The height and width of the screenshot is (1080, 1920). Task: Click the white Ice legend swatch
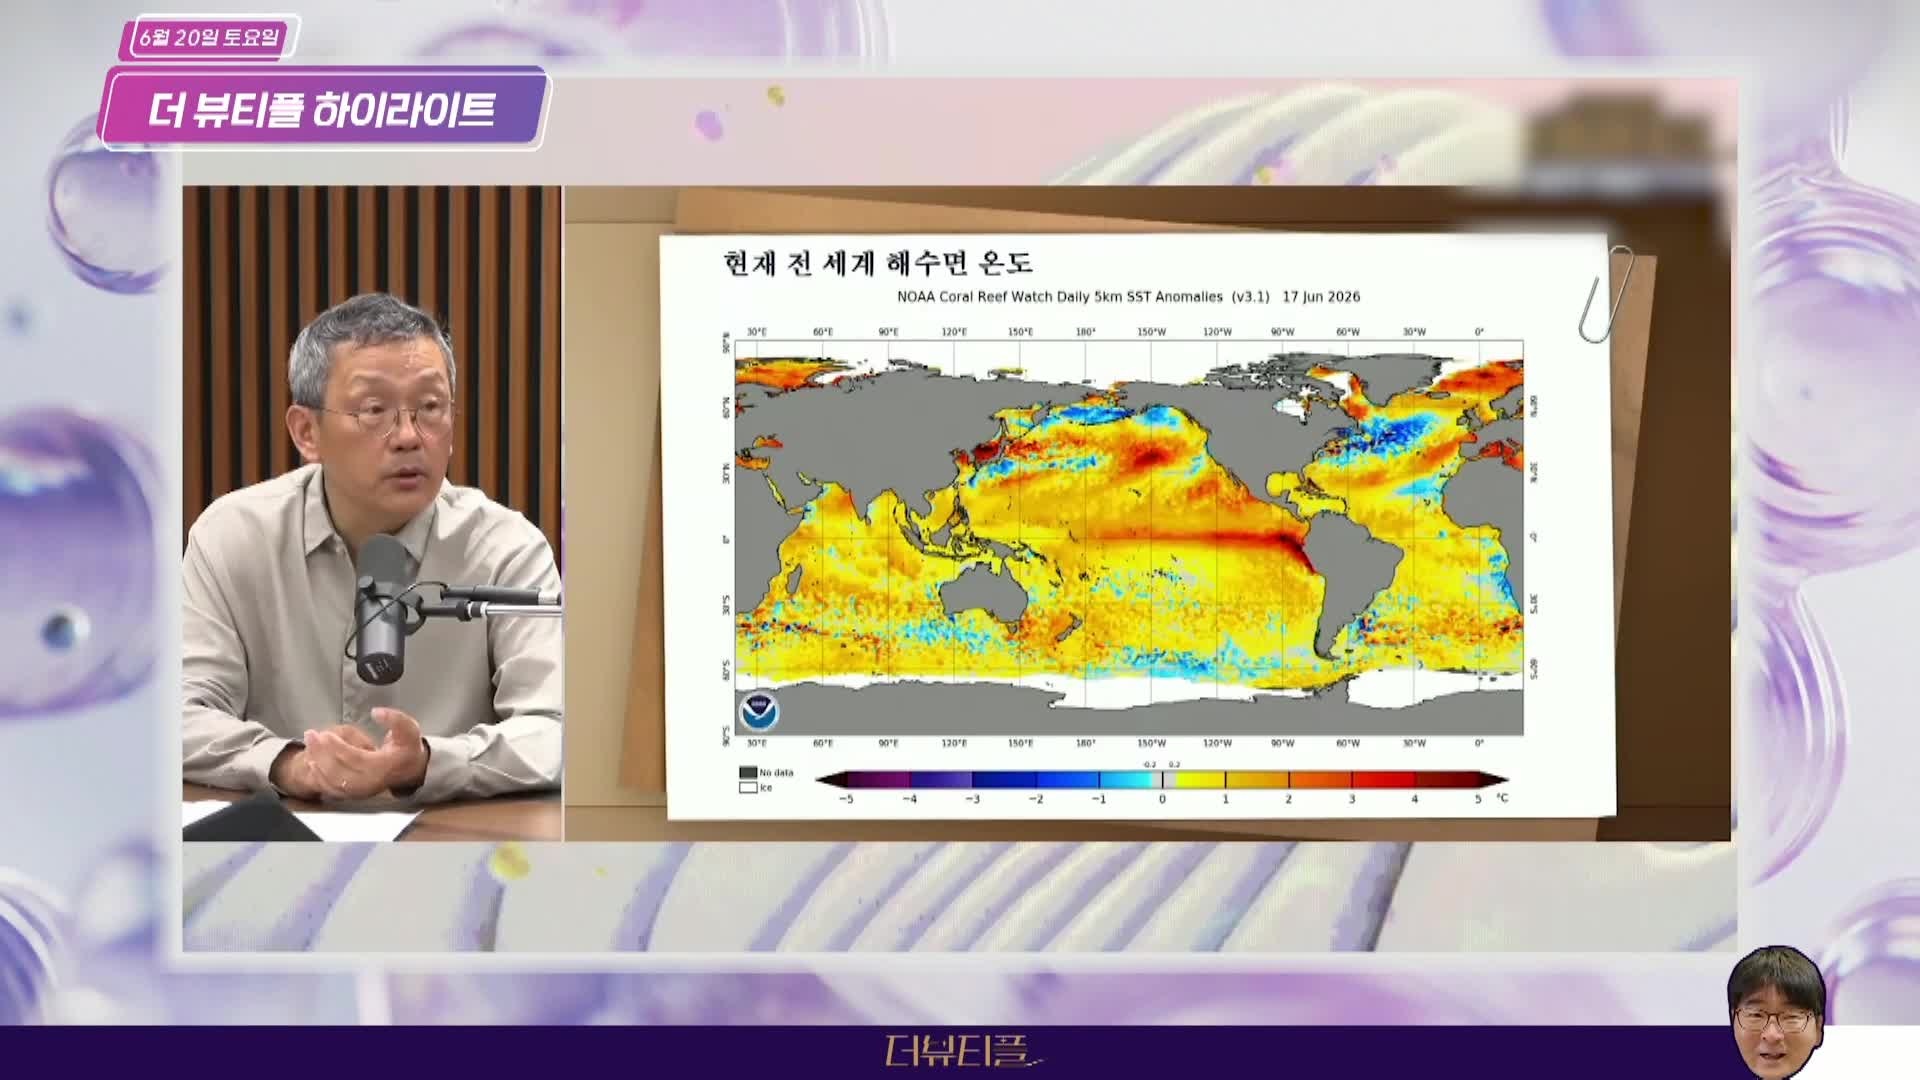tap(747, 787)
